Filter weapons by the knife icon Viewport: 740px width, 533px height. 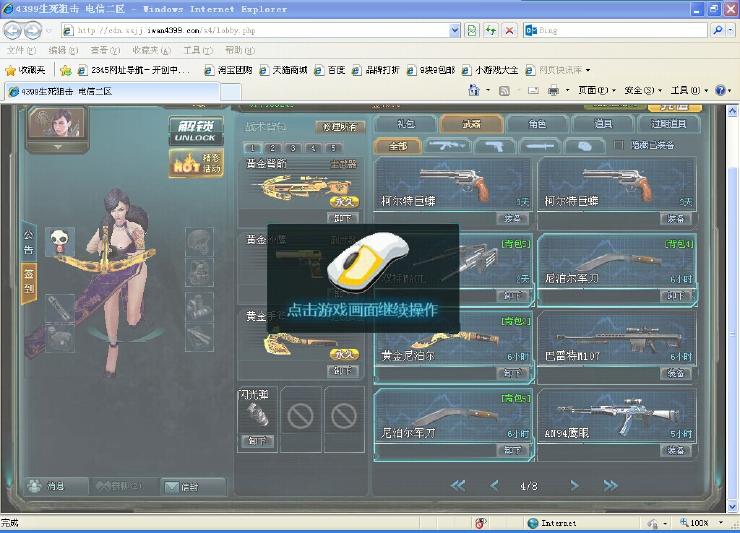539,146
